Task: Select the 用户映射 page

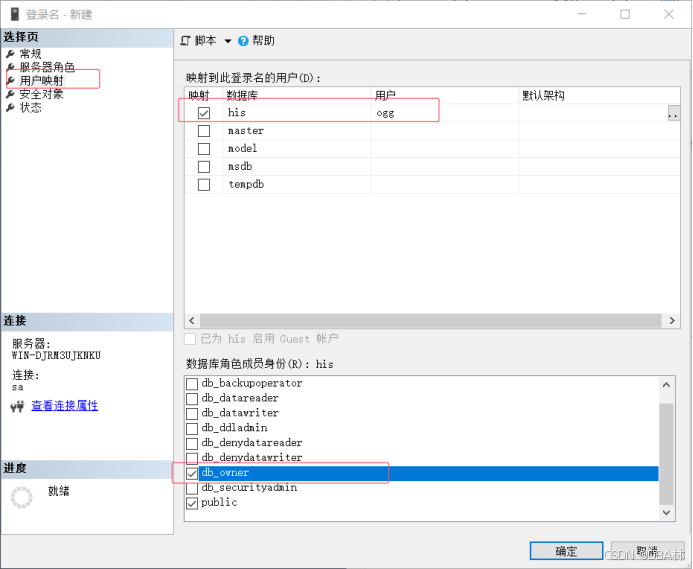Action: pyautogui.click(x=42, y=80)
